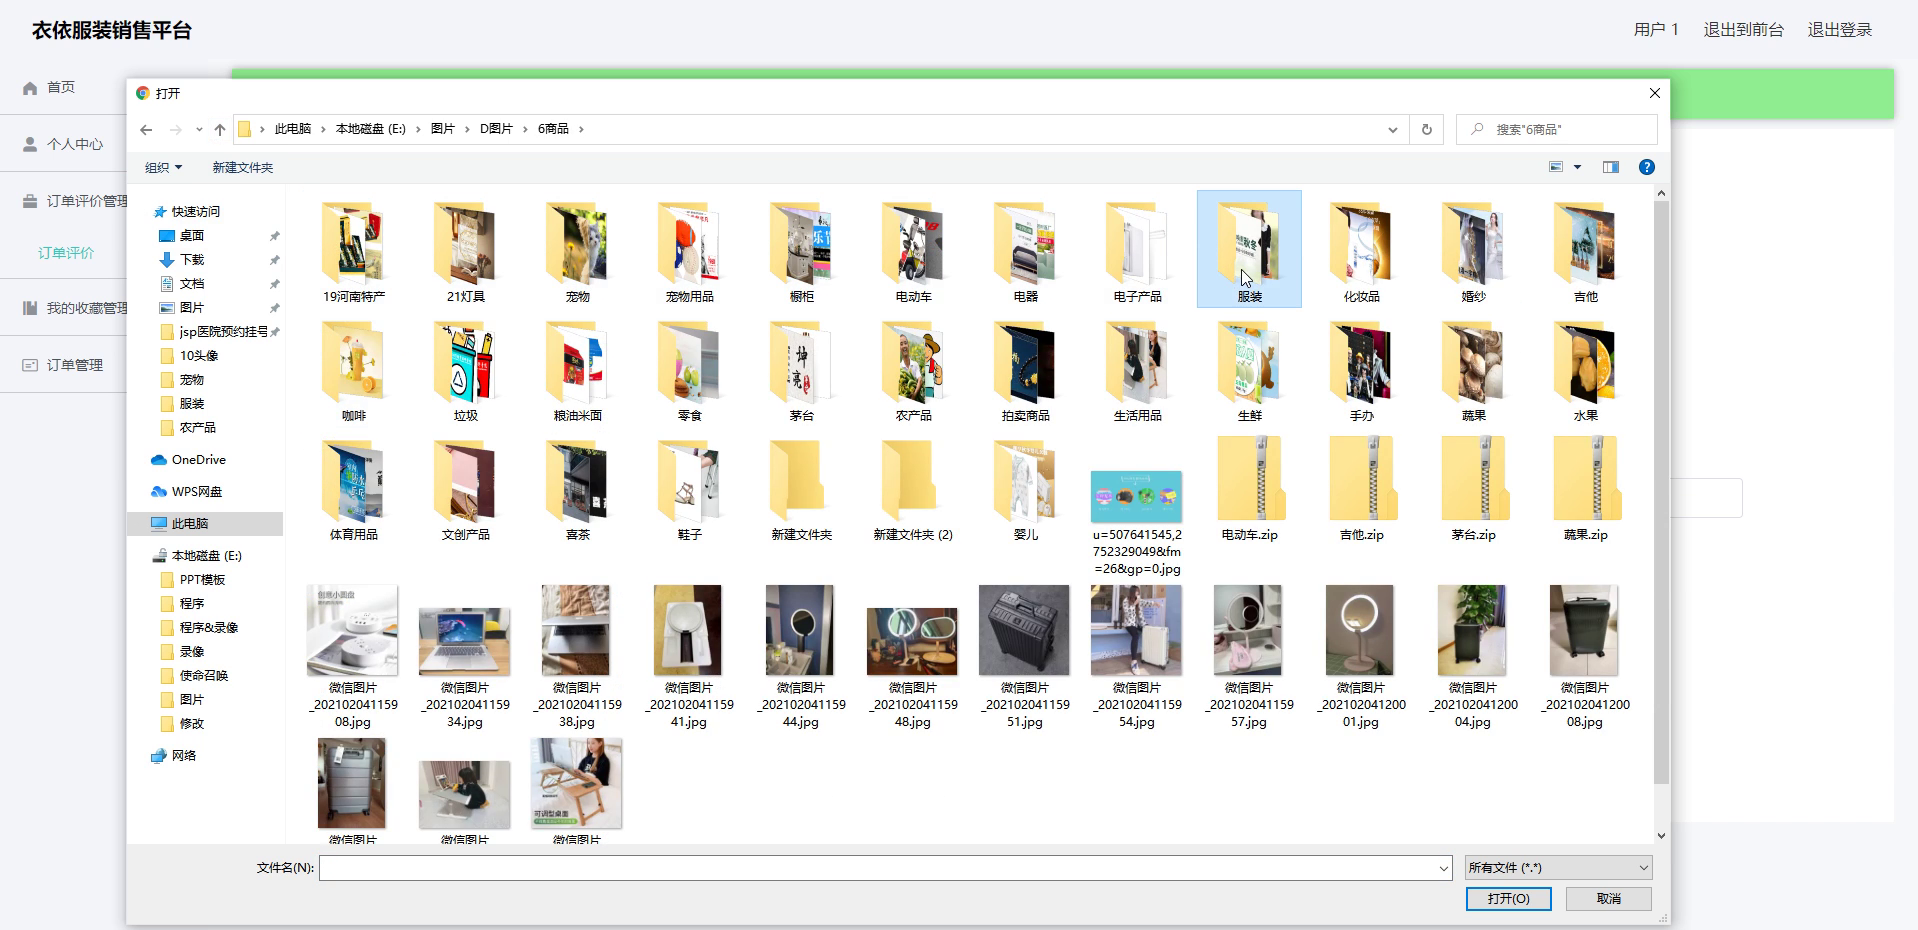Click the Back arrow in file dialog
This screenshot has width=1918, height=930.
coord(146,129)
